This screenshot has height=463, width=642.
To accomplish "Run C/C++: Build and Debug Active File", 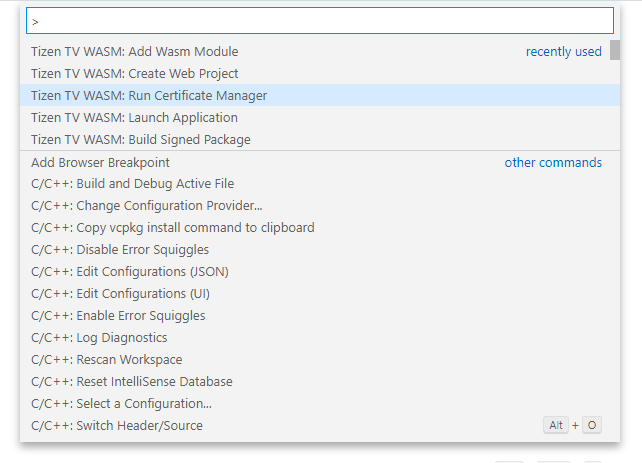I will [x=320, y=183].
